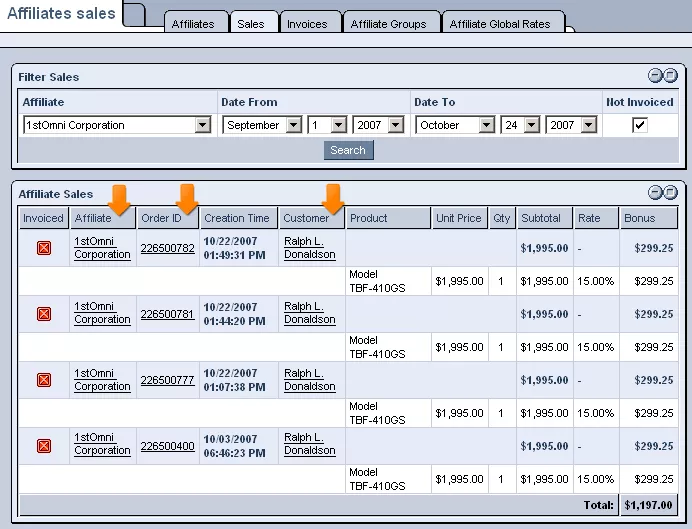692x529 pixels.
Task: Open the Date From month dropdown September
Action: (x=262, y=125)
